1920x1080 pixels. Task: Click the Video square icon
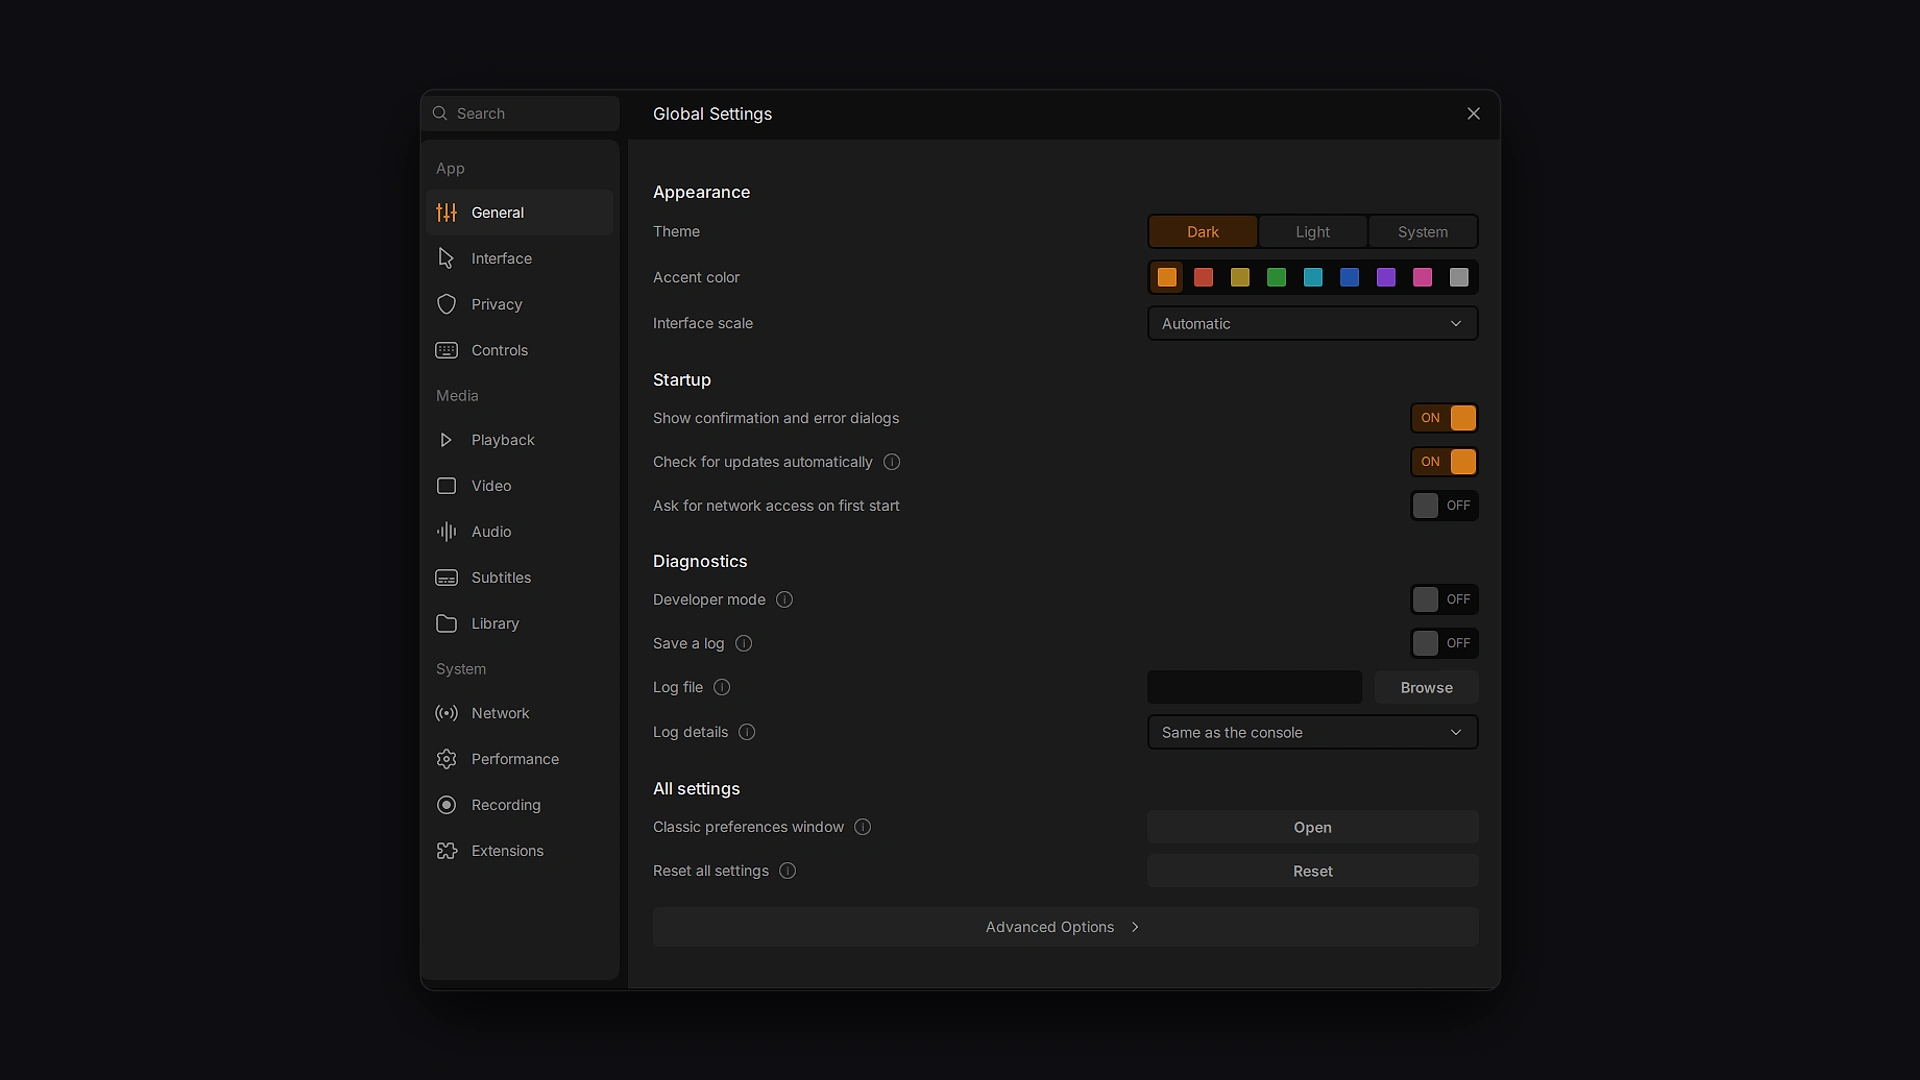point(446,486)
